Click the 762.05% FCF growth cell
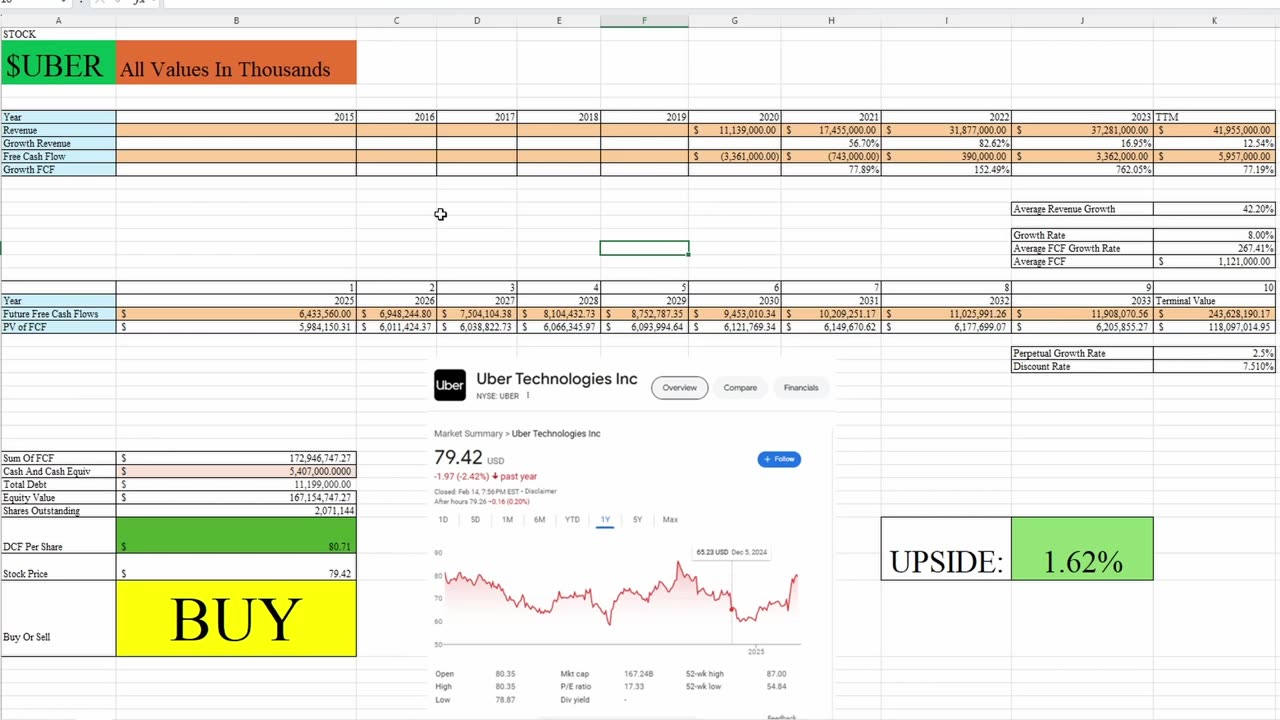Image resolution: width=1280 pixels, height=720 pixels. coord(1082,170)
